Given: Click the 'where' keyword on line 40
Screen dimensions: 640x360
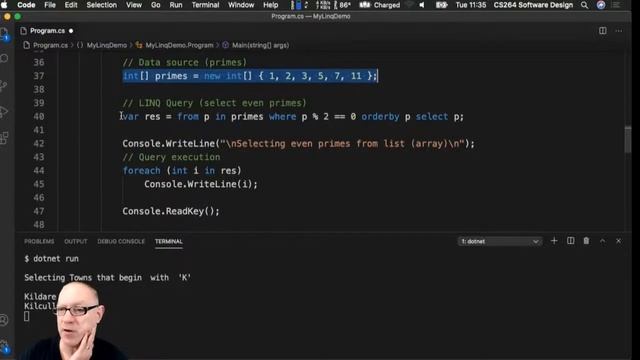Looking at the screenshot, I should 282,117.
